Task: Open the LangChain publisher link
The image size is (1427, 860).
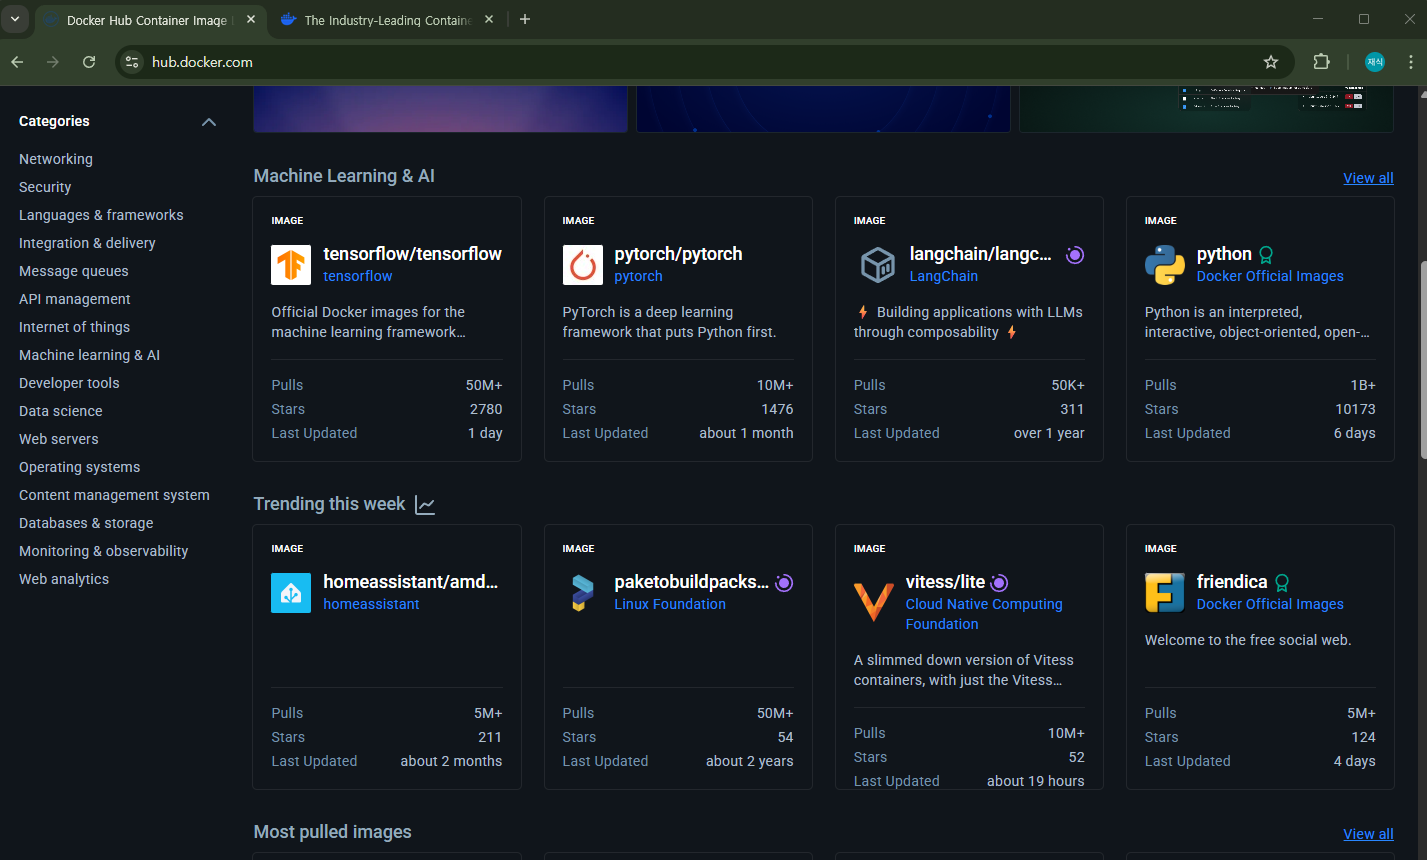Action: (x=944, y=276)
